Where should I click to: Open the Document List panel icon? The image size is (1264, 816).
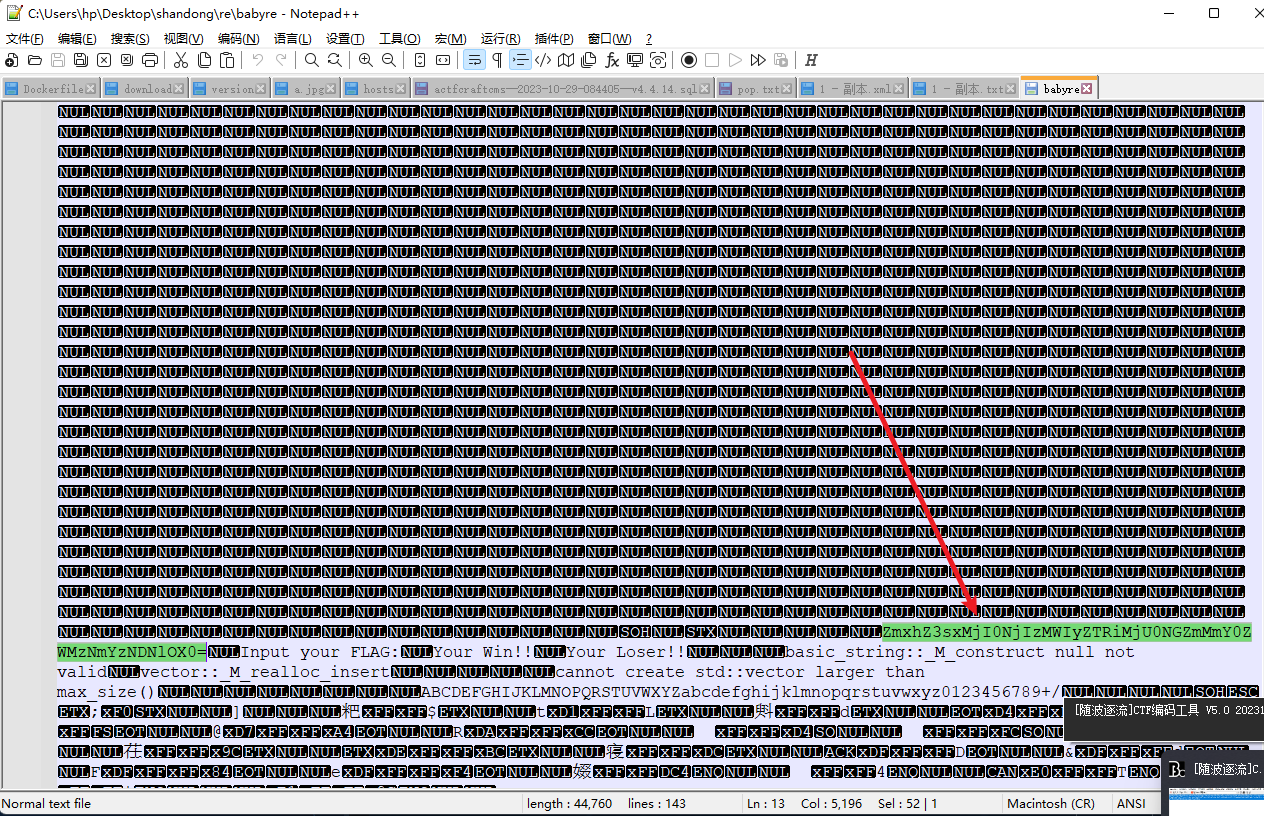tap(588, 60)
